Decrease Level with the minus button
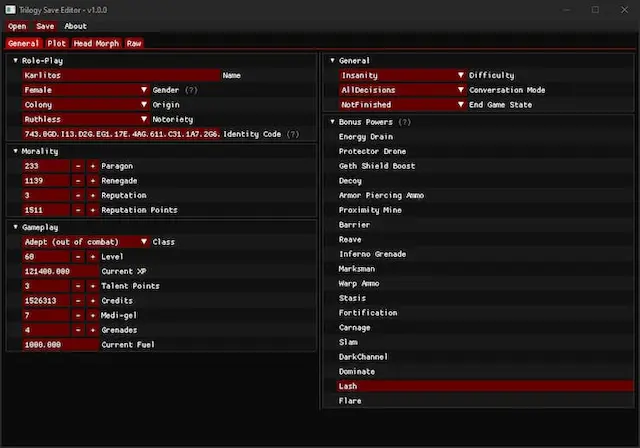The image size is (640, 448). coord(78,256)
